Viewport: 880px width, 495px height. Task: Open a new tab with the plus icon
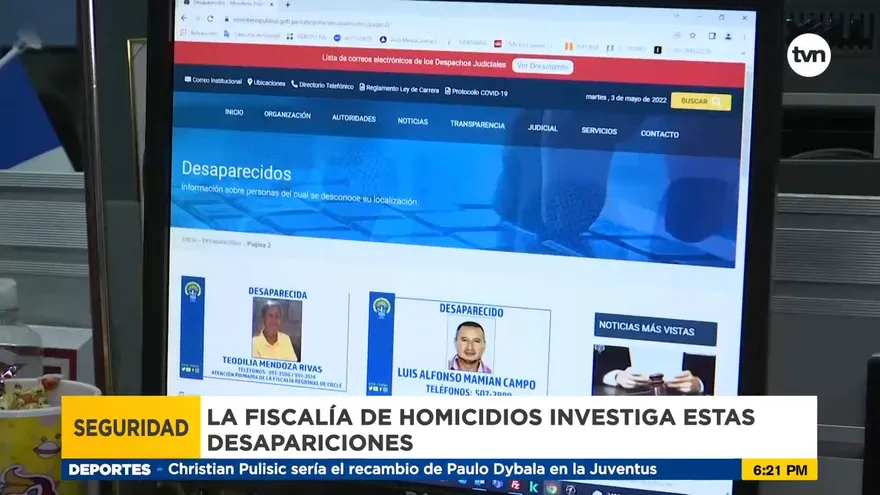coord(287,4)
